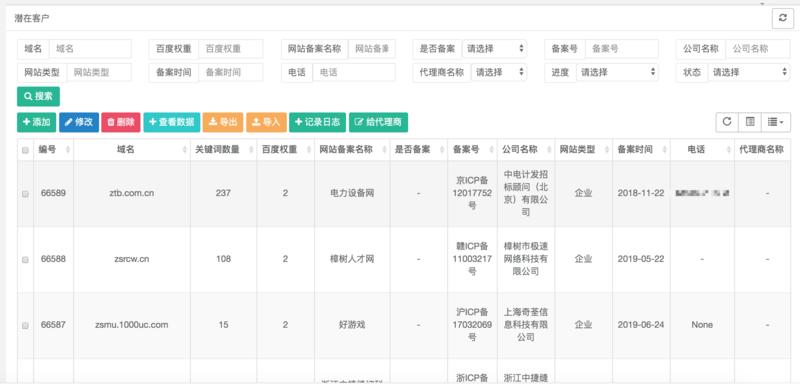Click the panel refresh icon beside 潜在客户

tap(783, 18)
